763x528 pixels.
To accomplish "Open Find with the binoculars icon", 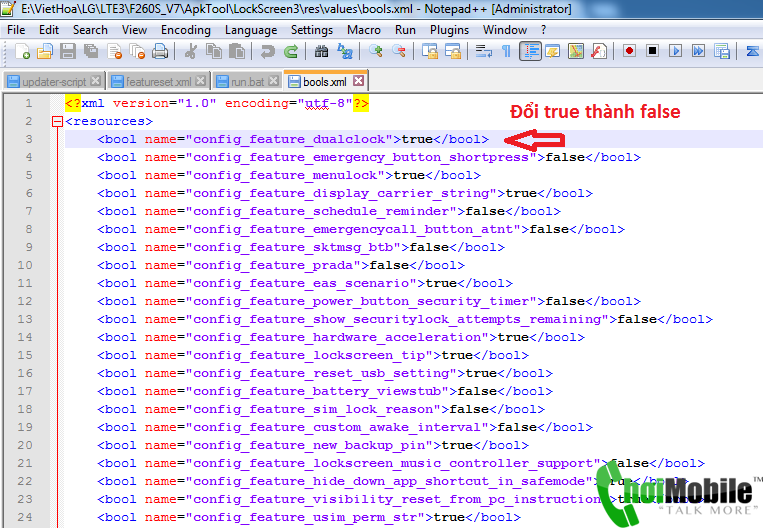I will (321, 51).
